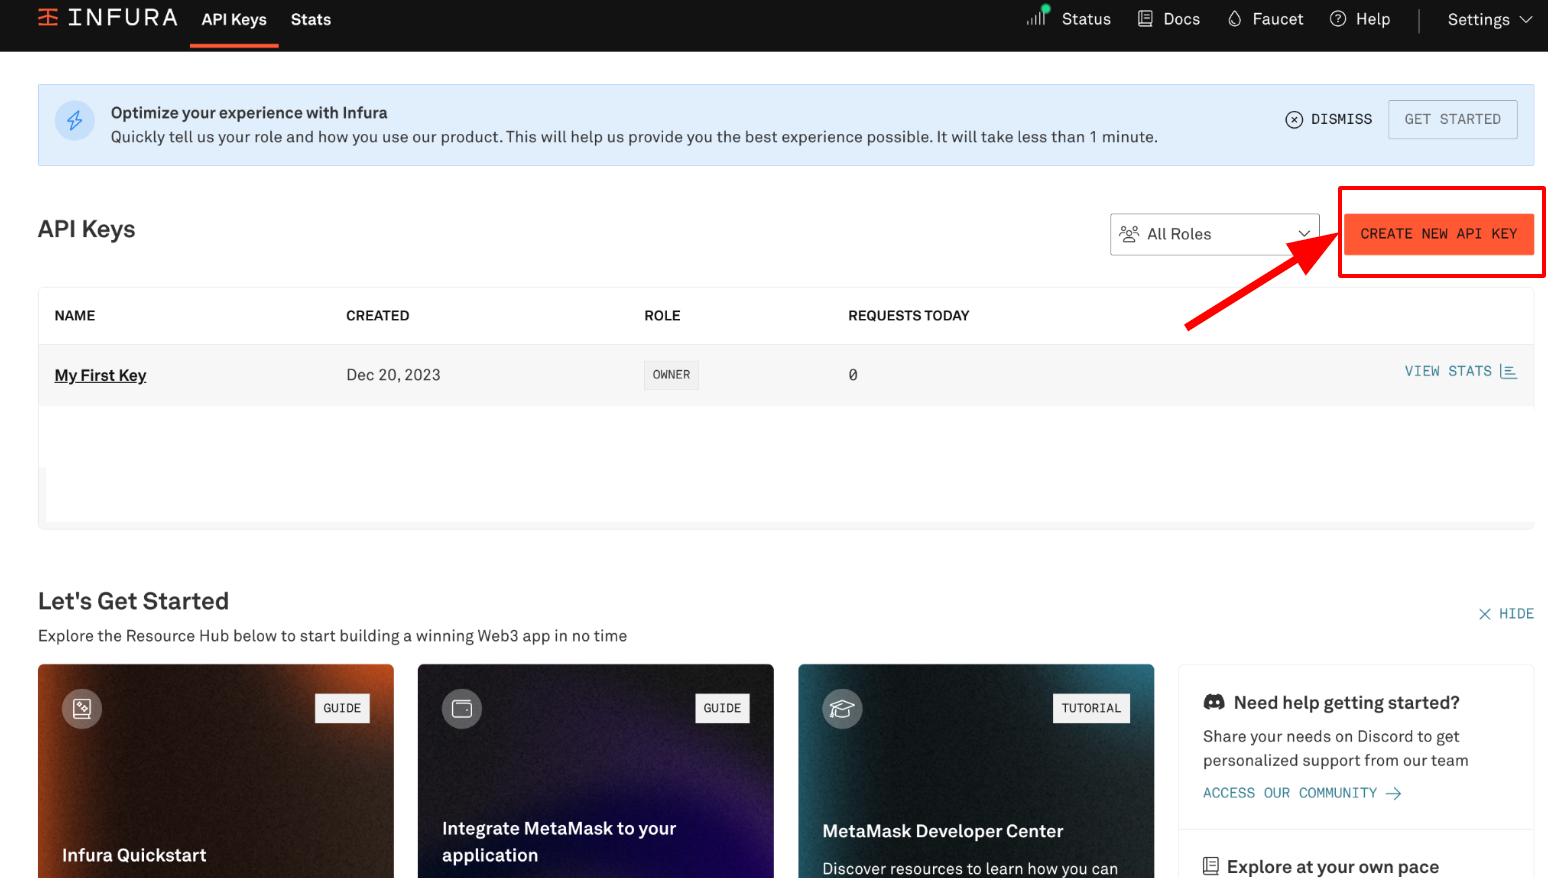Expand the Settings dropdown chevron
Viewport: 1548px width, 878px height.
click(1526, 19)
